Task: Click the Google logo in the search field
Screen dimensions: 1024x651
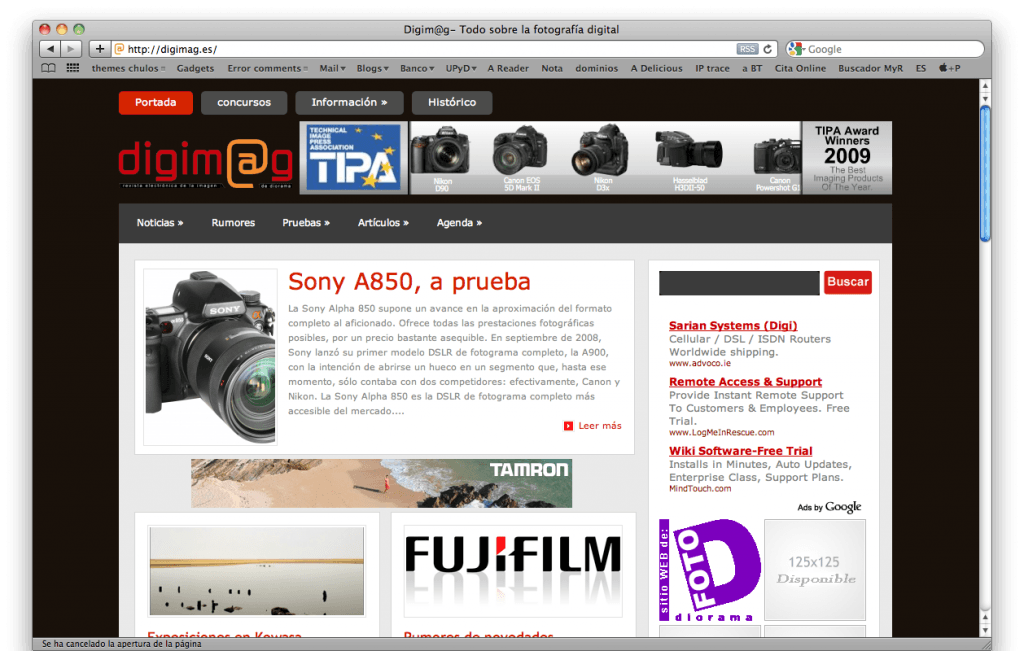Action: 795,49
